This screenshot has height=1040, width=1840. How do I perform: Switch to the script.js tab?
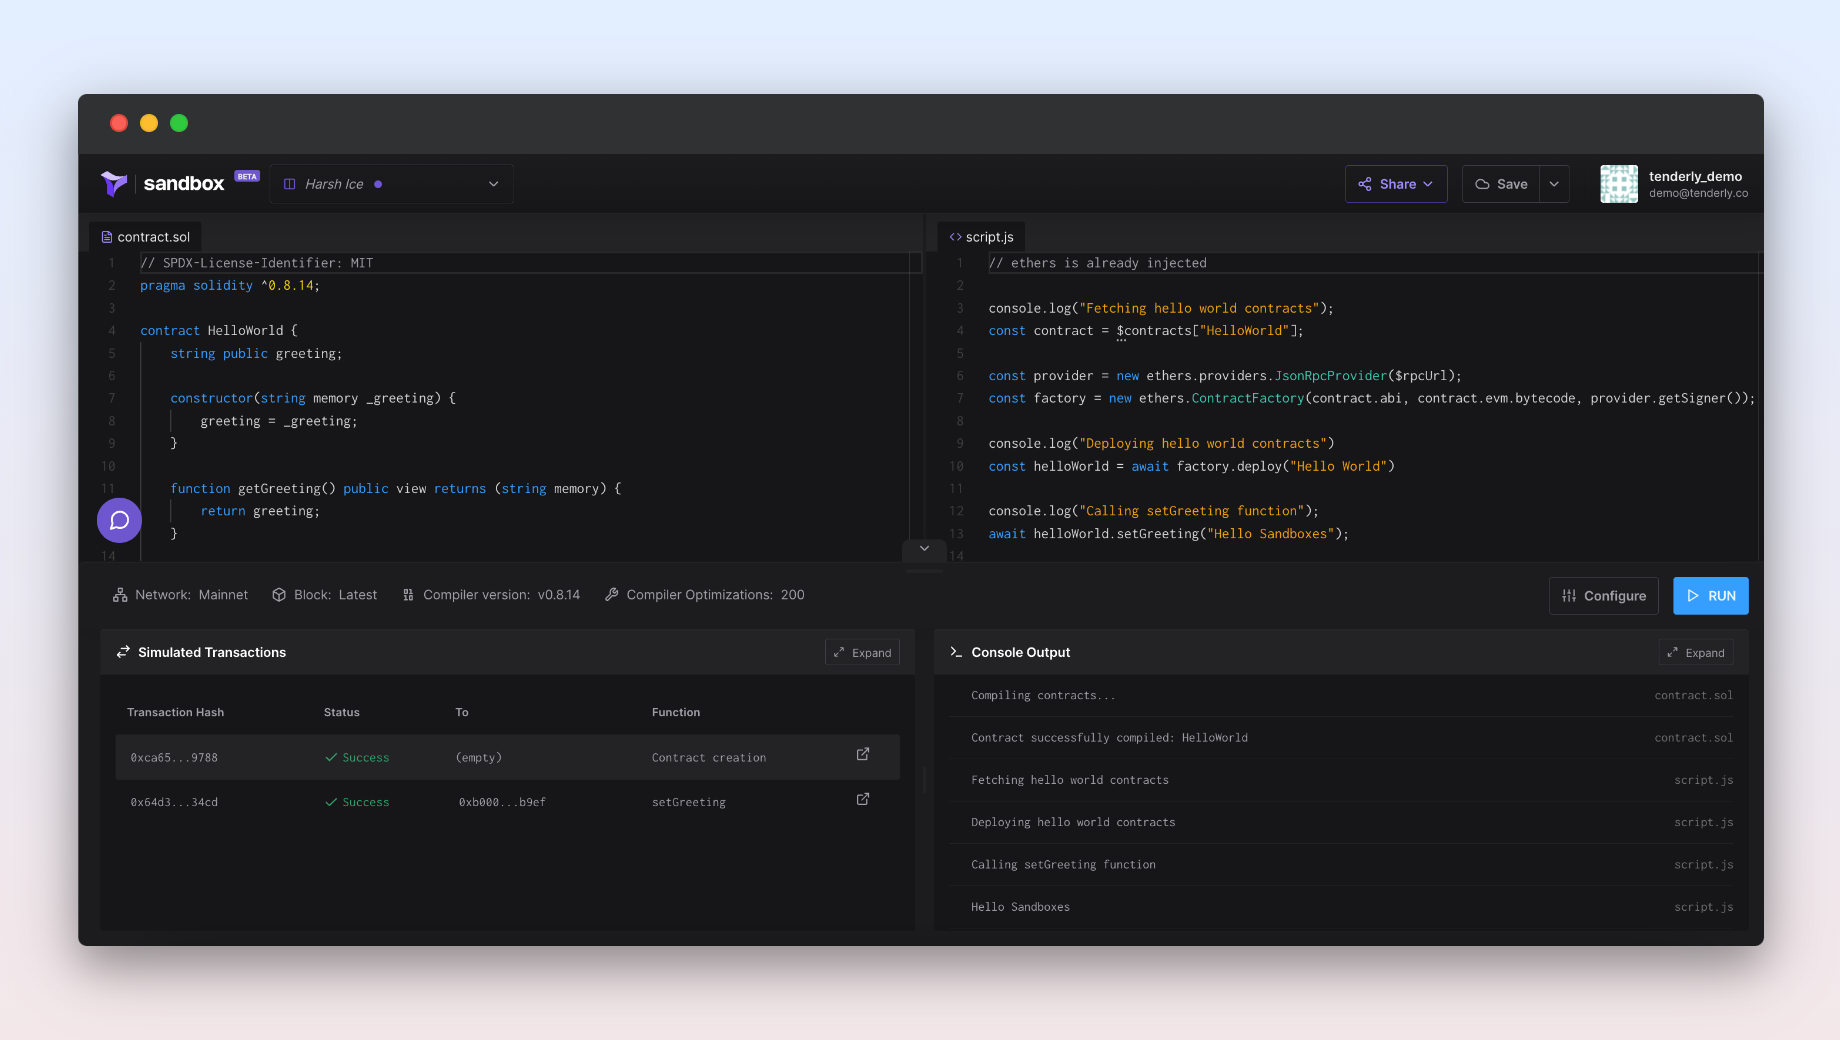982,237
